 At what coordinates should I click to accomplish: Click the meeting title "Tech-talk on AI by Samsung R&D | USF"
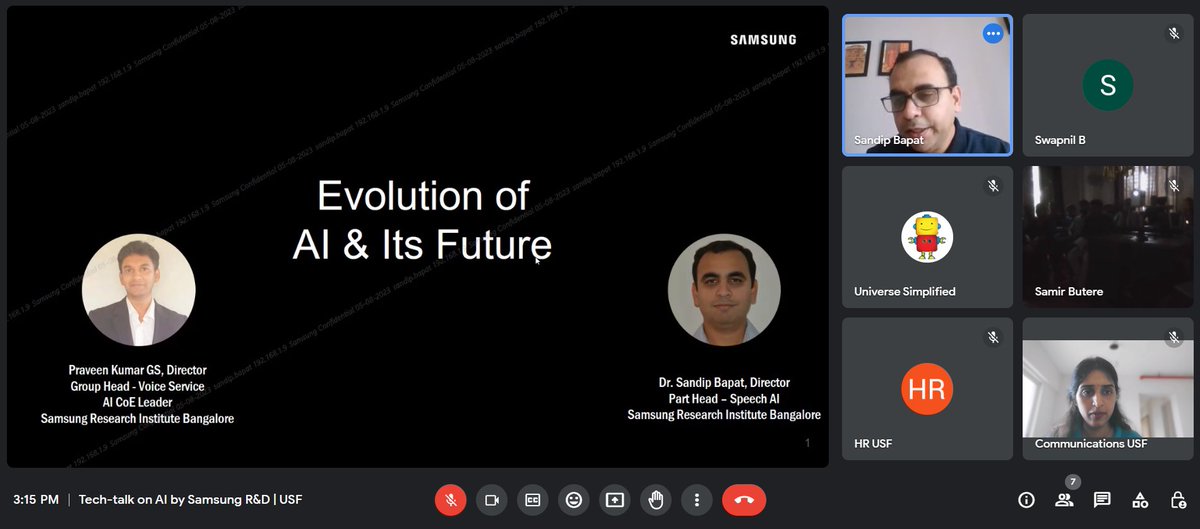point(190,499)
